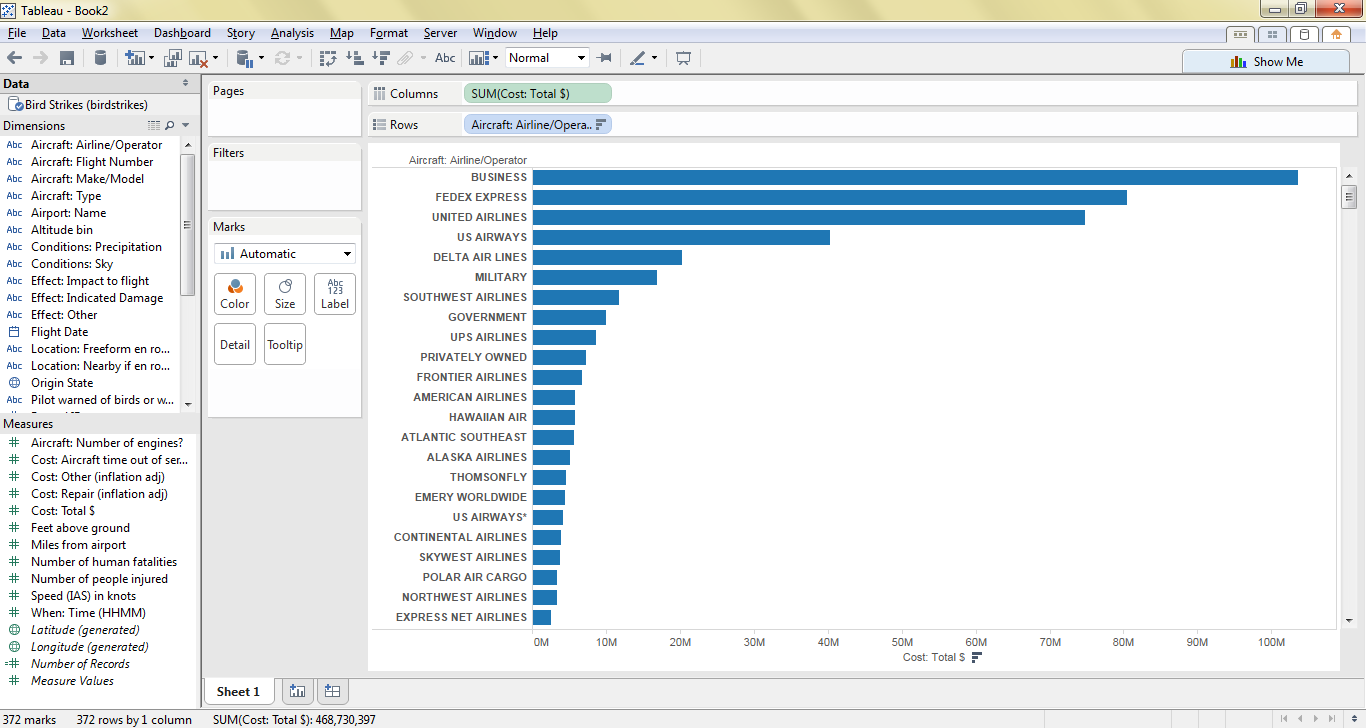
Task: Click the Connect to Data cylinder icon
Action: coord(100,58)
